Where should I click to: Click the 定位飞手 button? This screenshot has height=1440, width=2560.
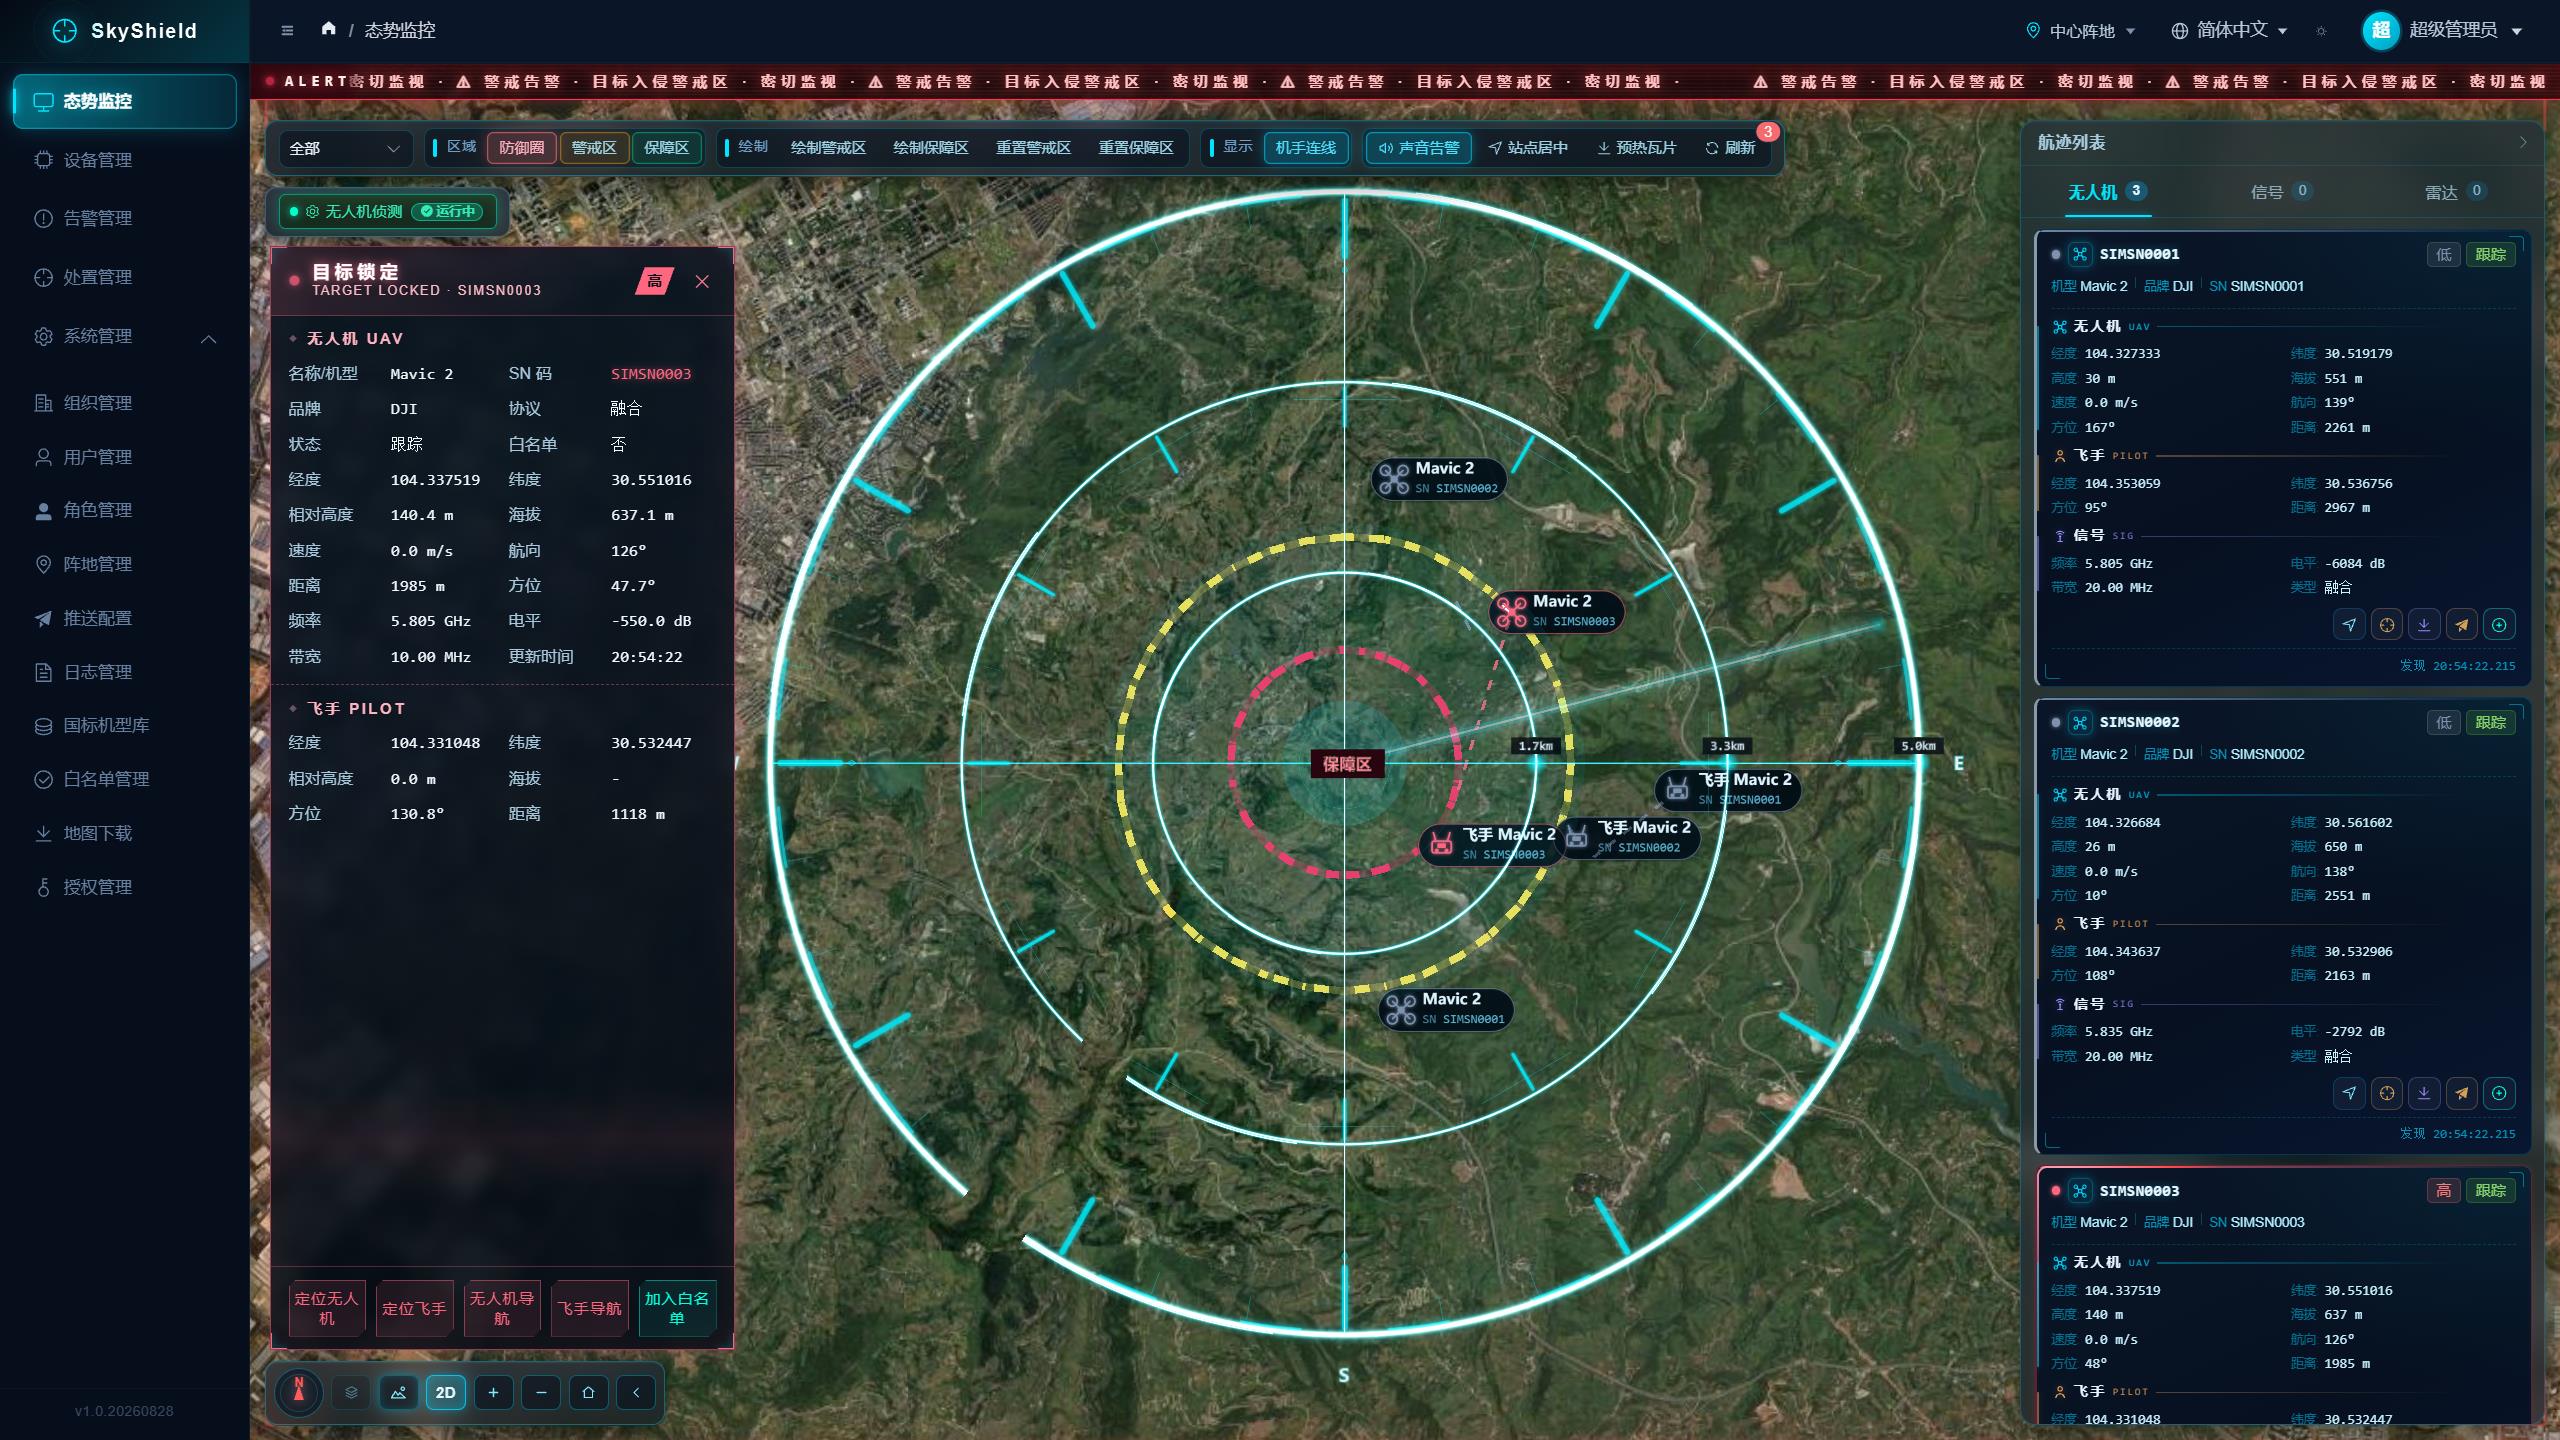[414, 1308]
